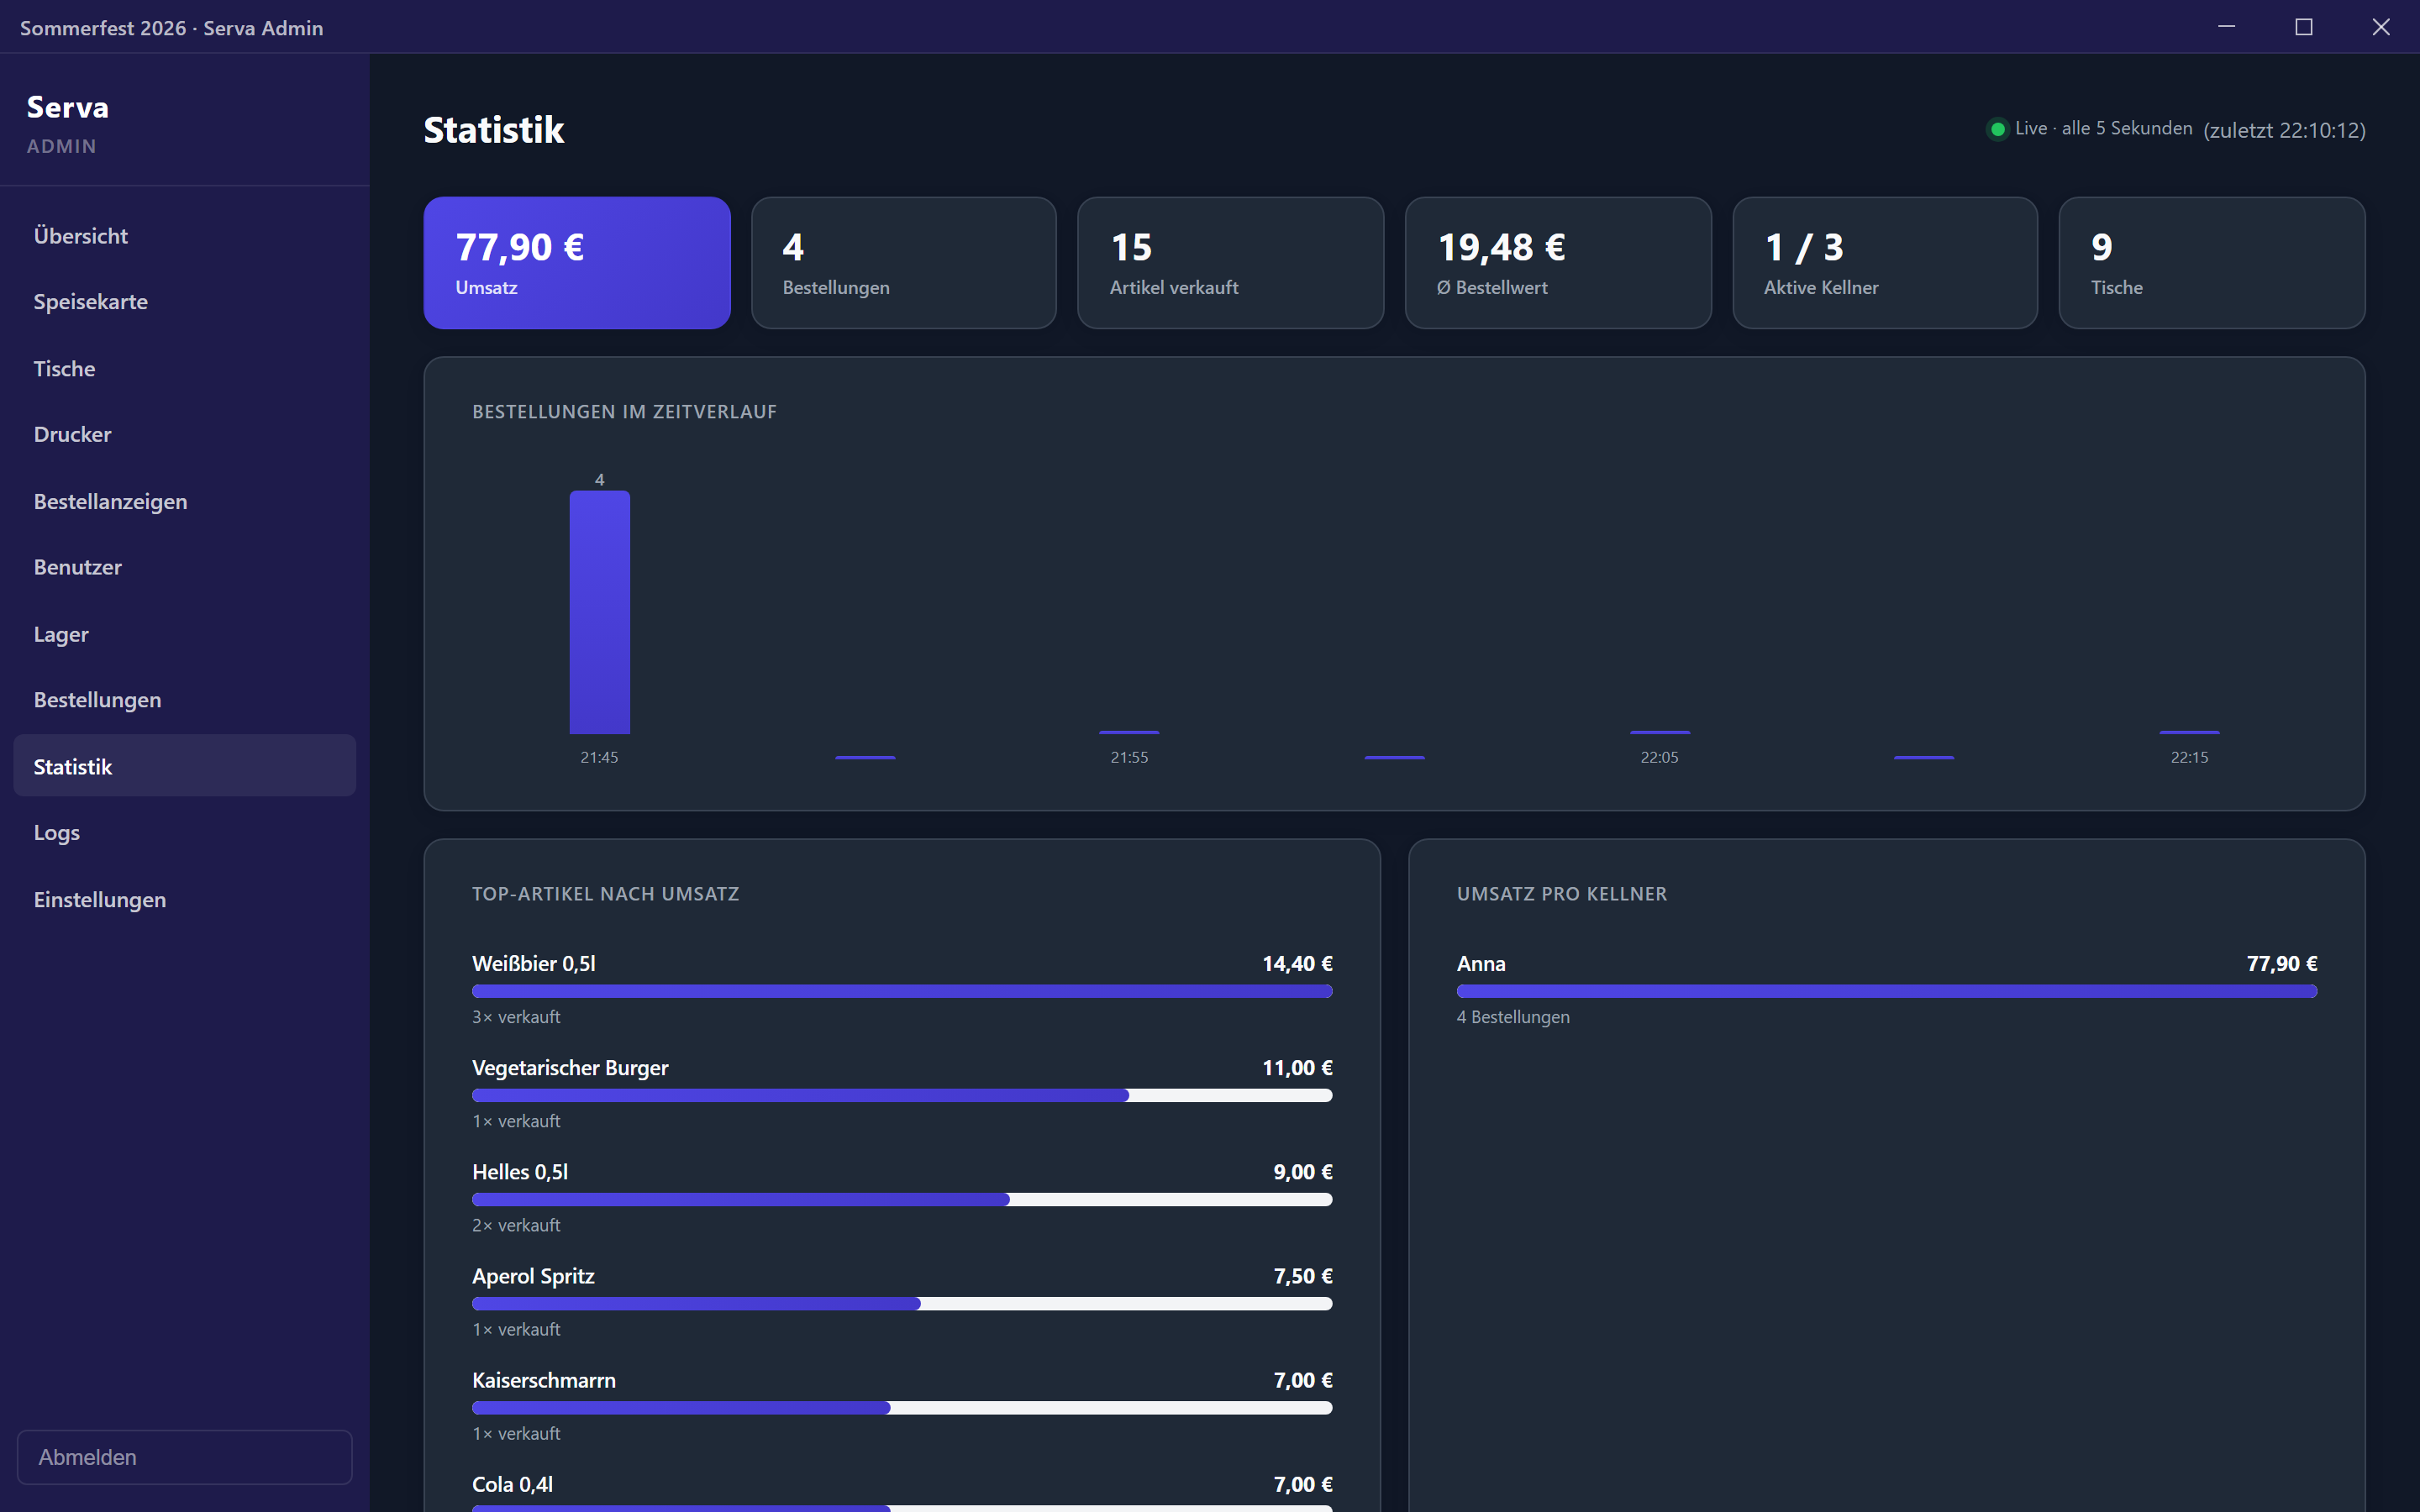Open Bestellanzeigen from the sidebar

184,502
